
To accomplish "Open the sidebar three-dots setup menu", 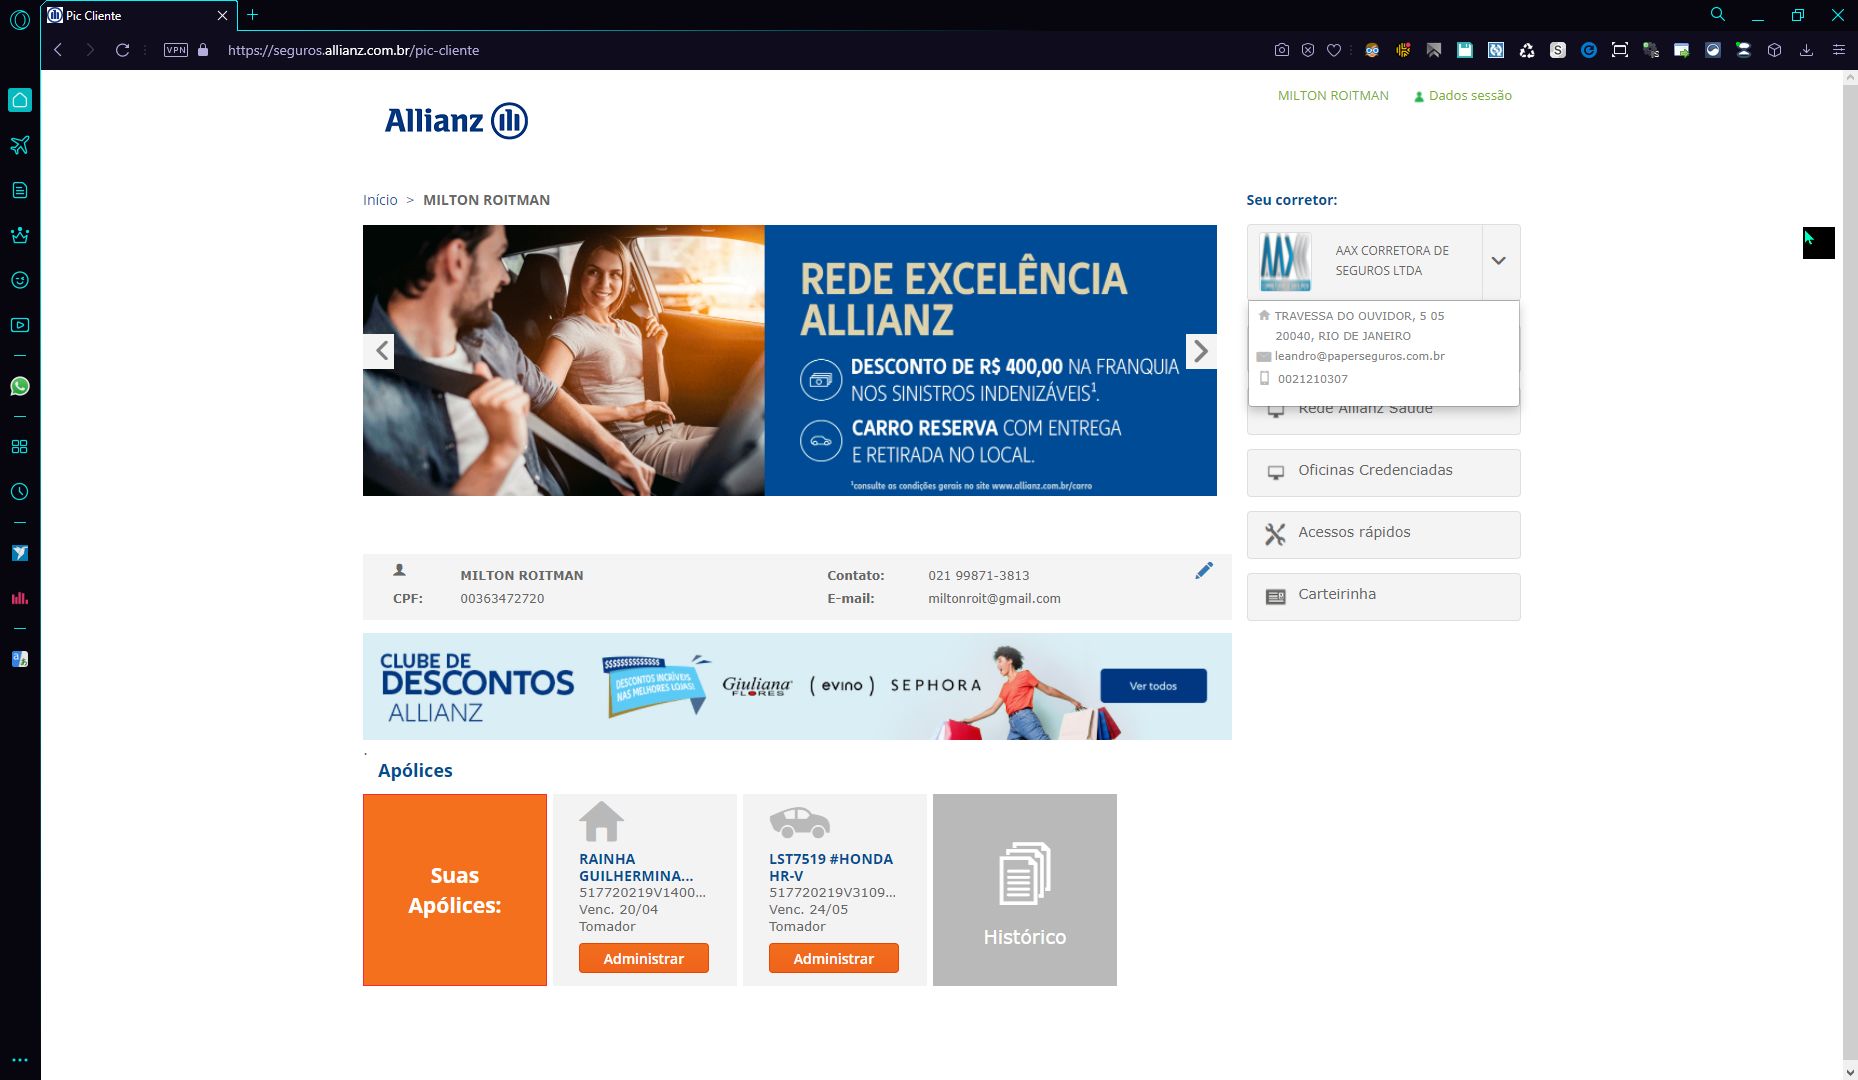I will click(x=20, y=1060).
